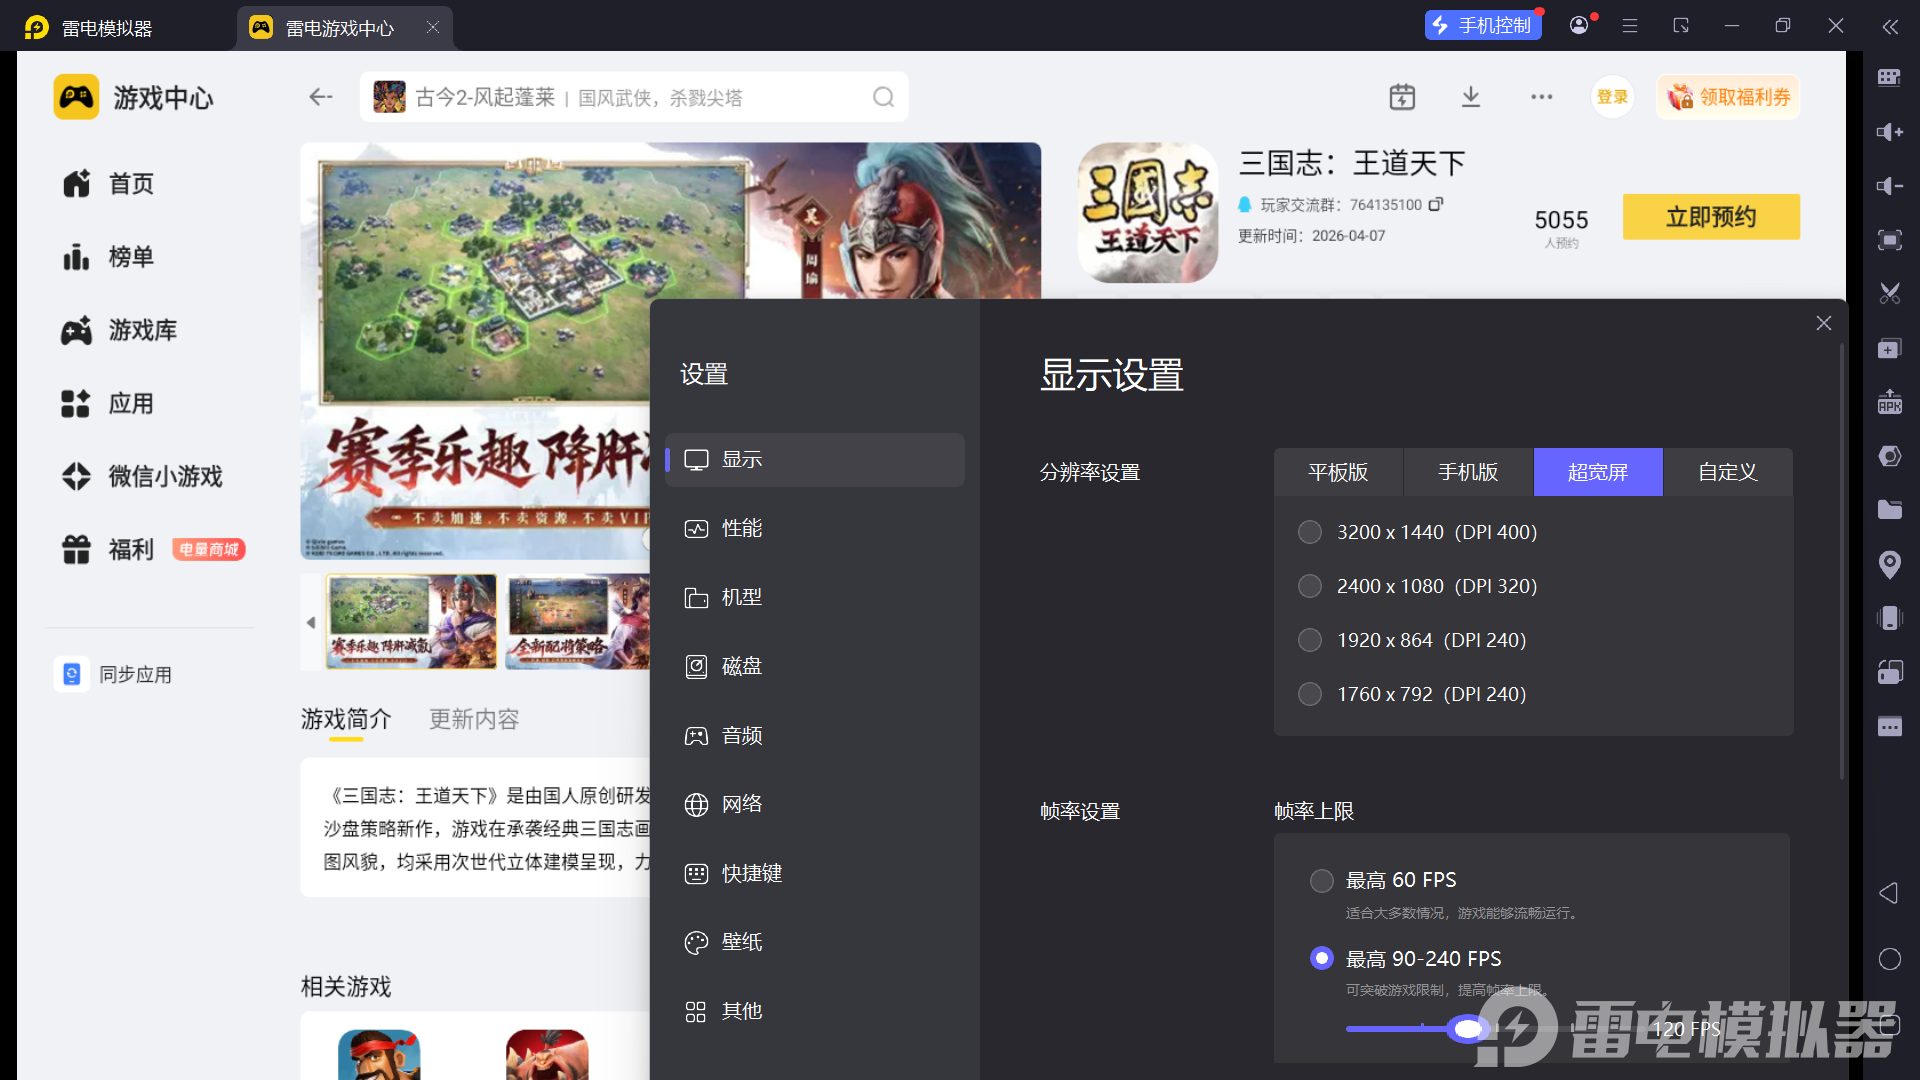Click the 立即预约 button
The height and width of the screenshot is (1080, 1920).
1710,217
